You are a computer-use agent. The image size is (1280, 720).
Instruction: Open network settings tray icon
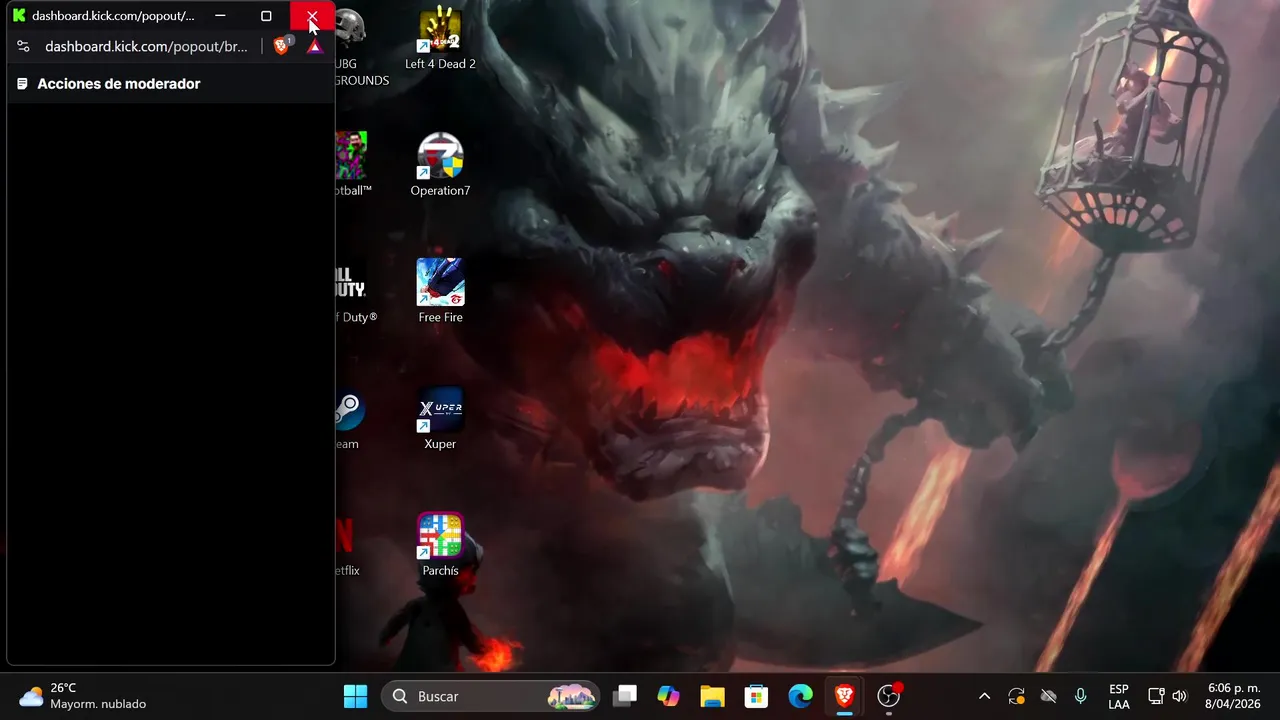pos(1156,696)
